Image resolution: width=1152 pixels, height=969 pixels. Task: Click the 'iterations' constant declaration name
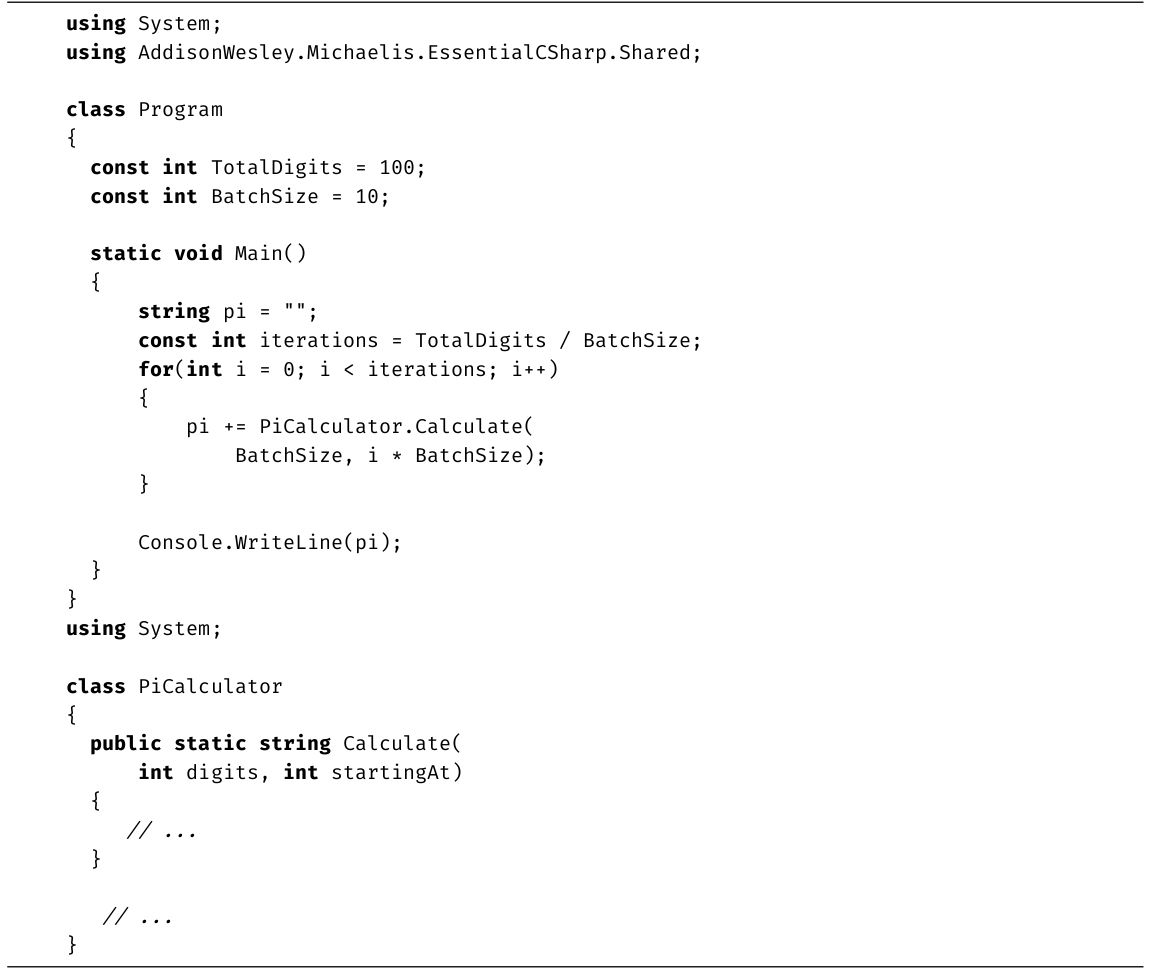coord(319,341)
